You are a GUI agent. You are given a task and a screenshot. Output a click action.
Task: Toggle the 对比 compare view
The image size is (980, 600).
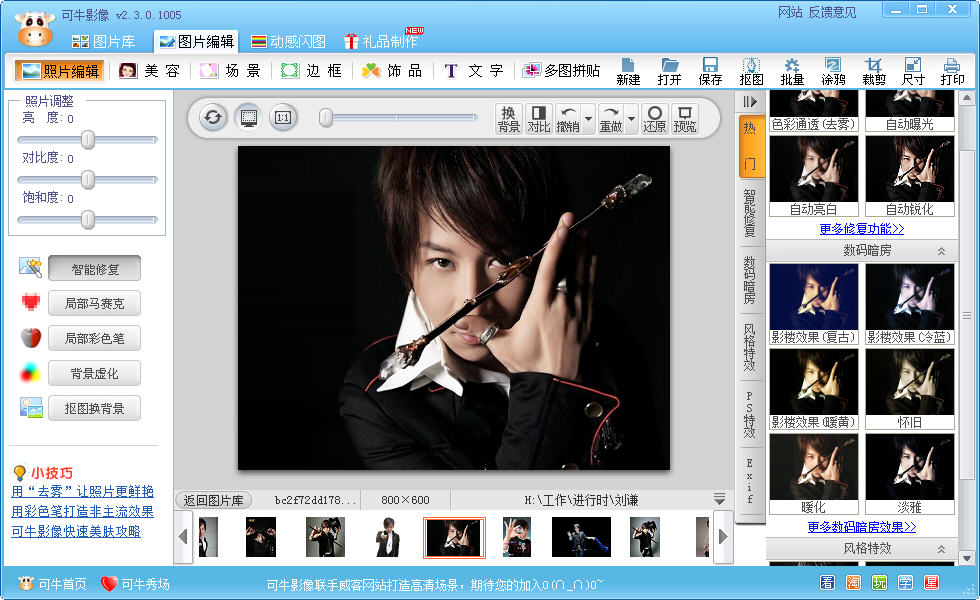coord(539,119)
